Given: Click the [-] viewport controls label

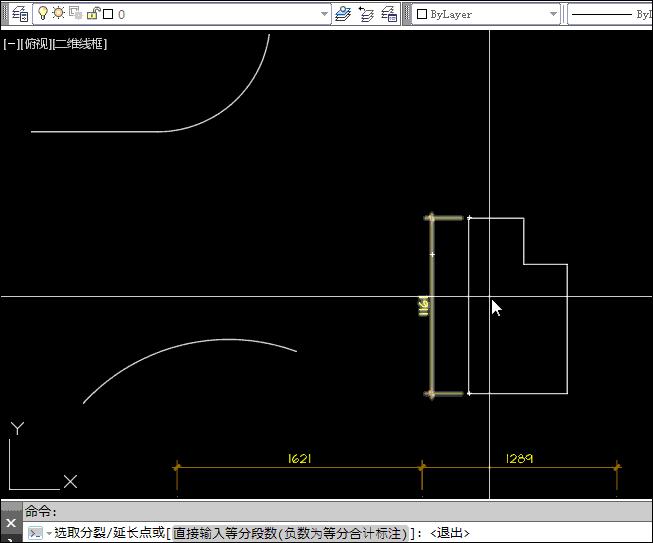Looking at the screenshot, I should (x=10, y=44).
